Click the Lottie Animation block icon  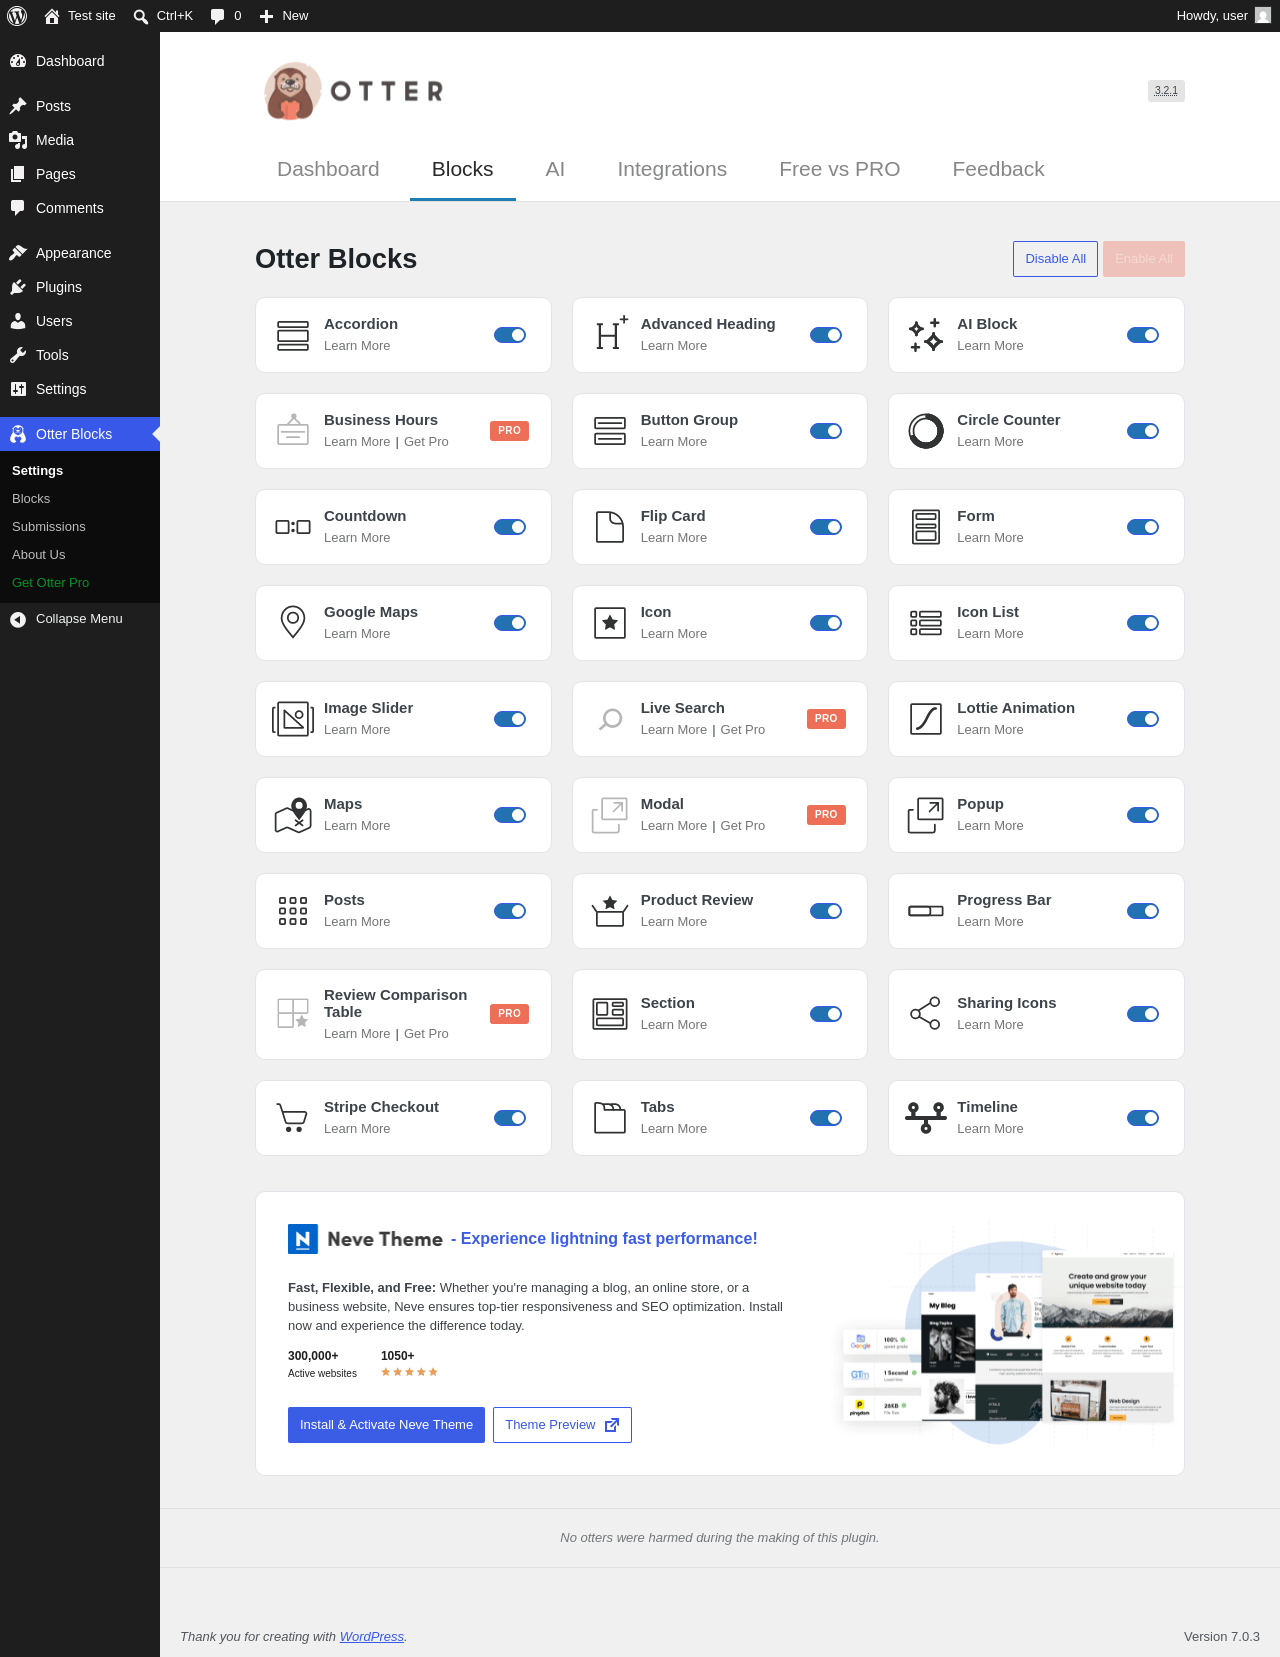coord(926,719)
